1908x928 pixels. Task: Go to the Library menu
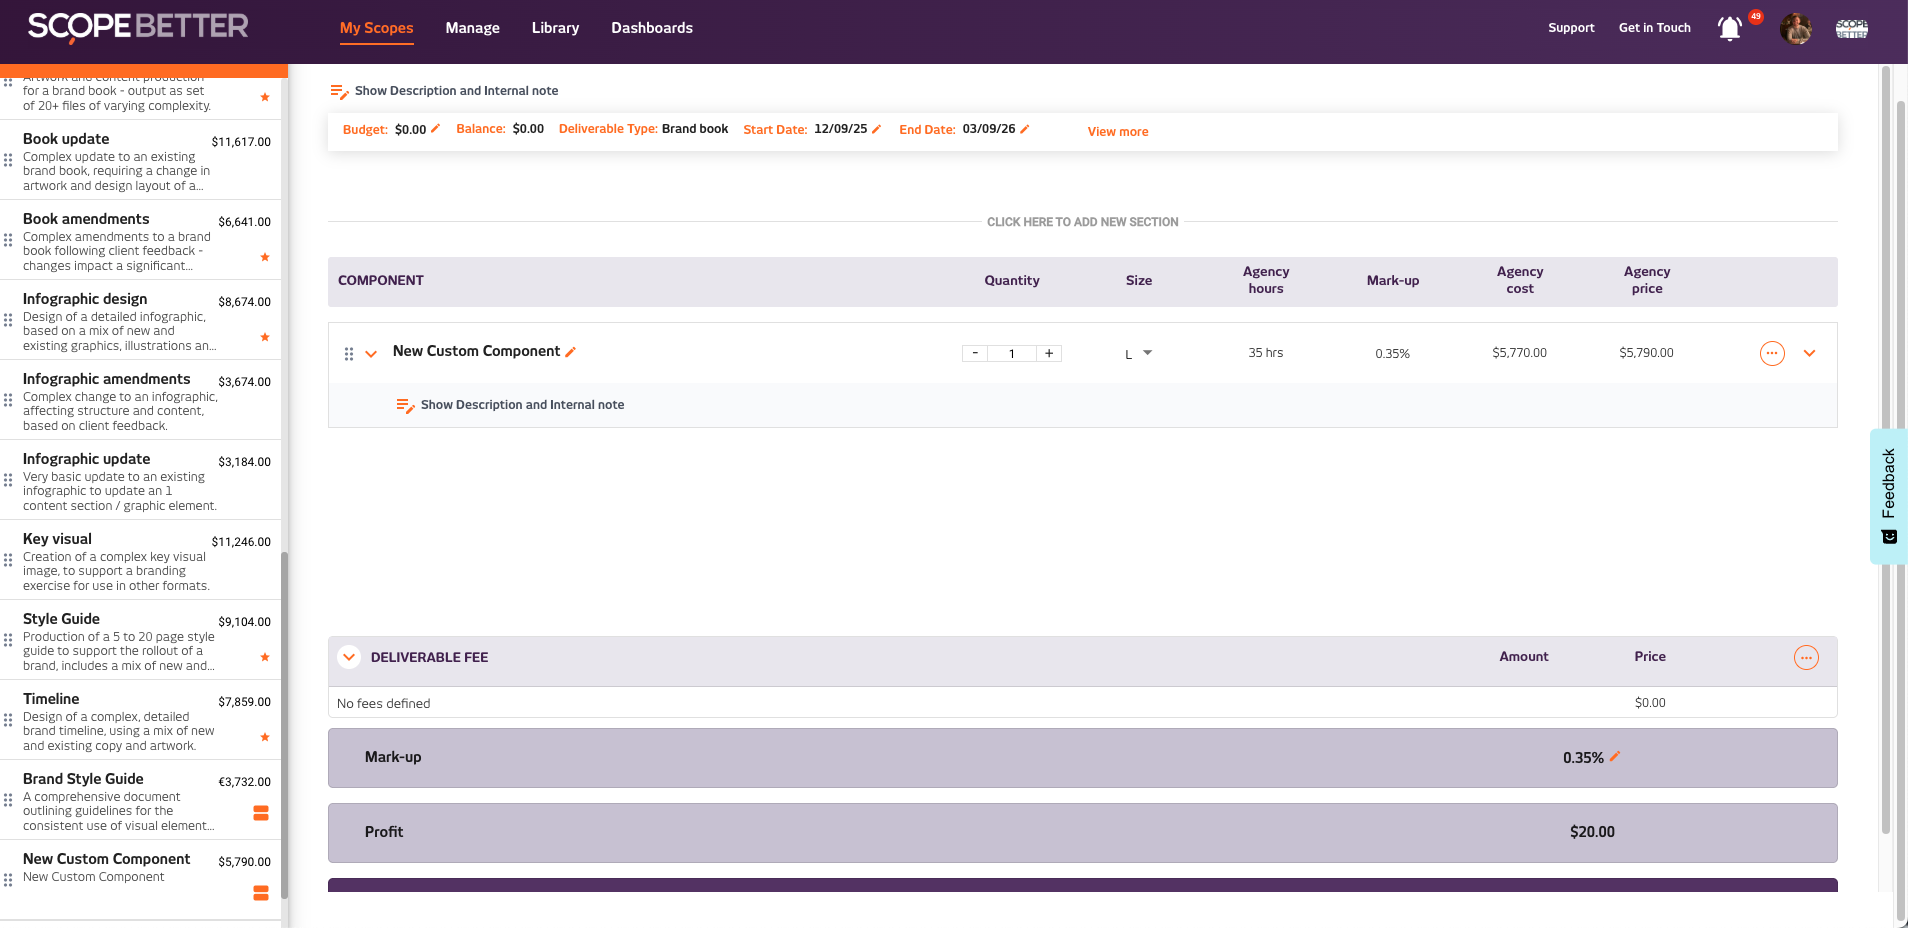pos(555,28)
